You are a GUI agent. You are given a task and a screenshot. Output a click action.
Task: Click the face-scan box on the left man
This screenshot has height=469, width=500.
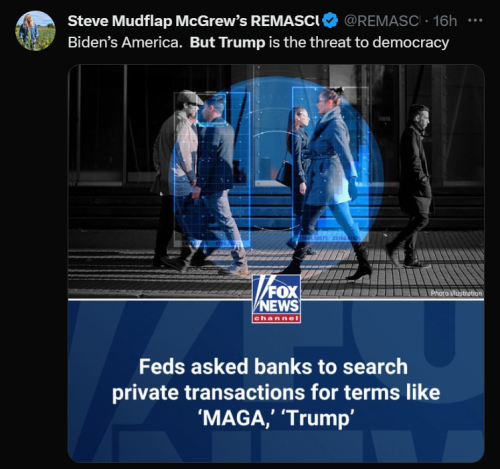[212, 109]
